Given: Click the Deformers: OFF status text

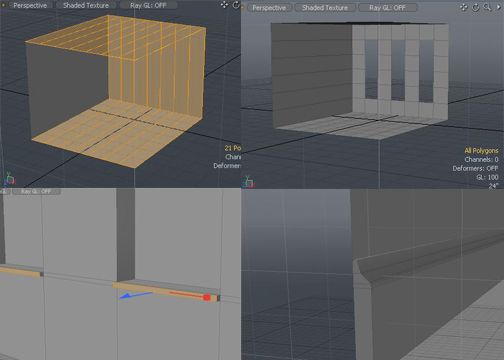Looking at the screenshot, I should click(x=475, y=168).
